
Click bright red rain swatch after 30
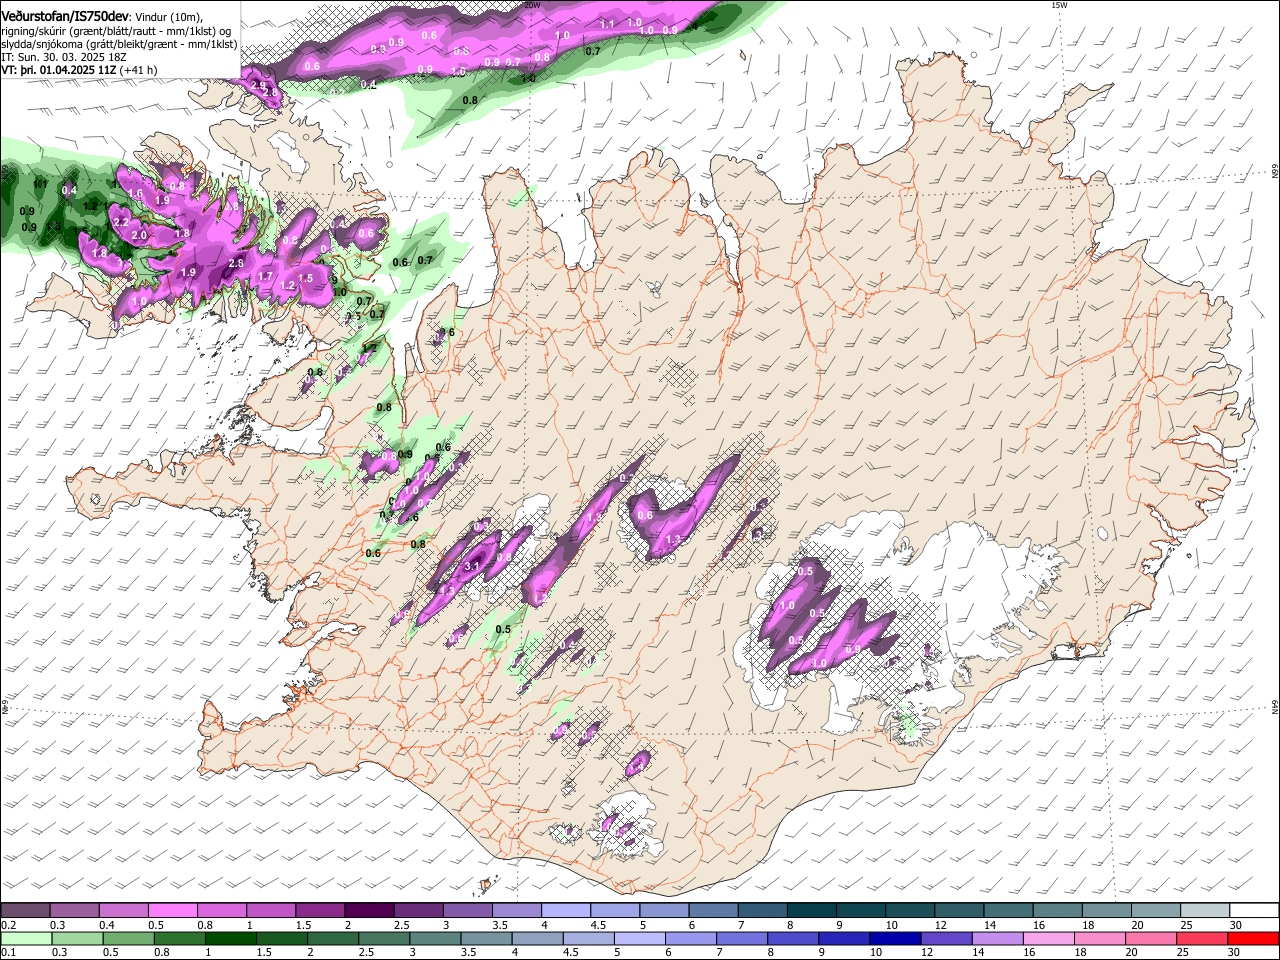(x=1254, y=938)
